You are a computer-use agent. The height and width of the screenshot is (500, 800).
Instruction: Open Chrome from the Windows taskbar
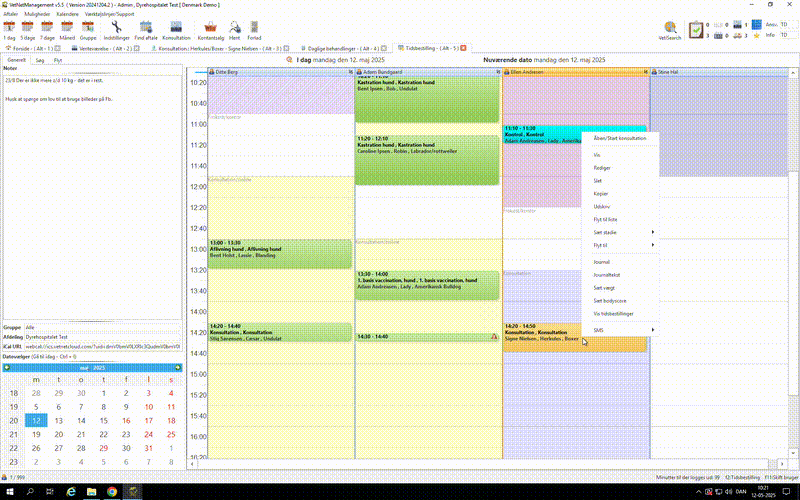(x=112, y=491)
